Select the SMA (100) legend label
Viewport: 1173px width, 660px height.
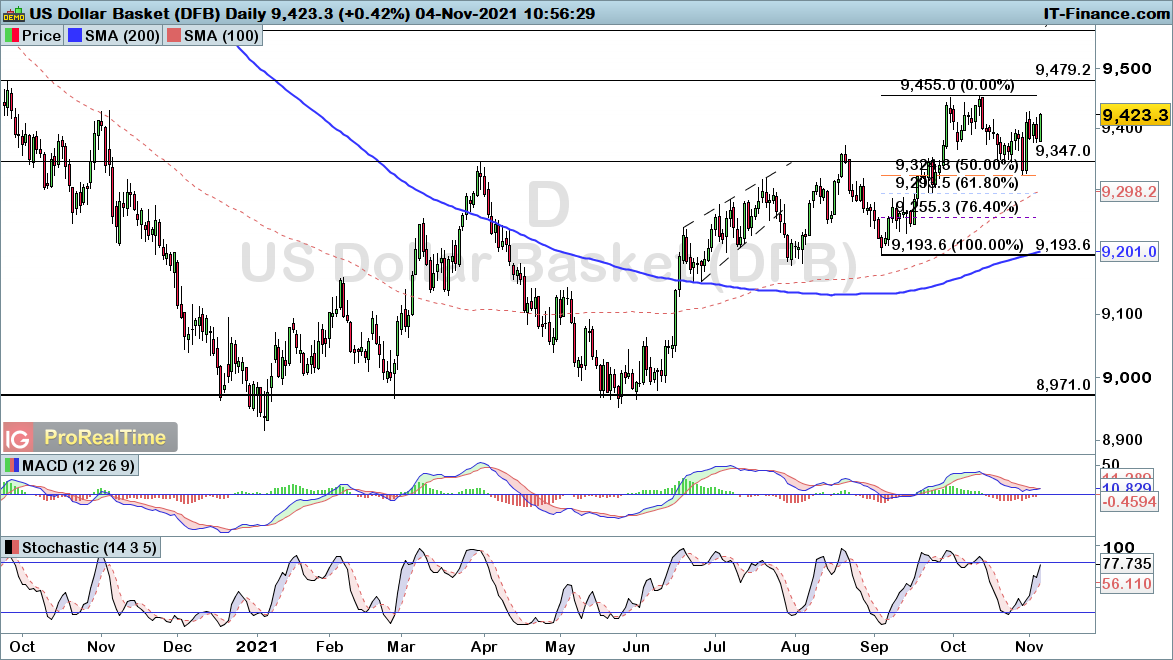point(221,36)
